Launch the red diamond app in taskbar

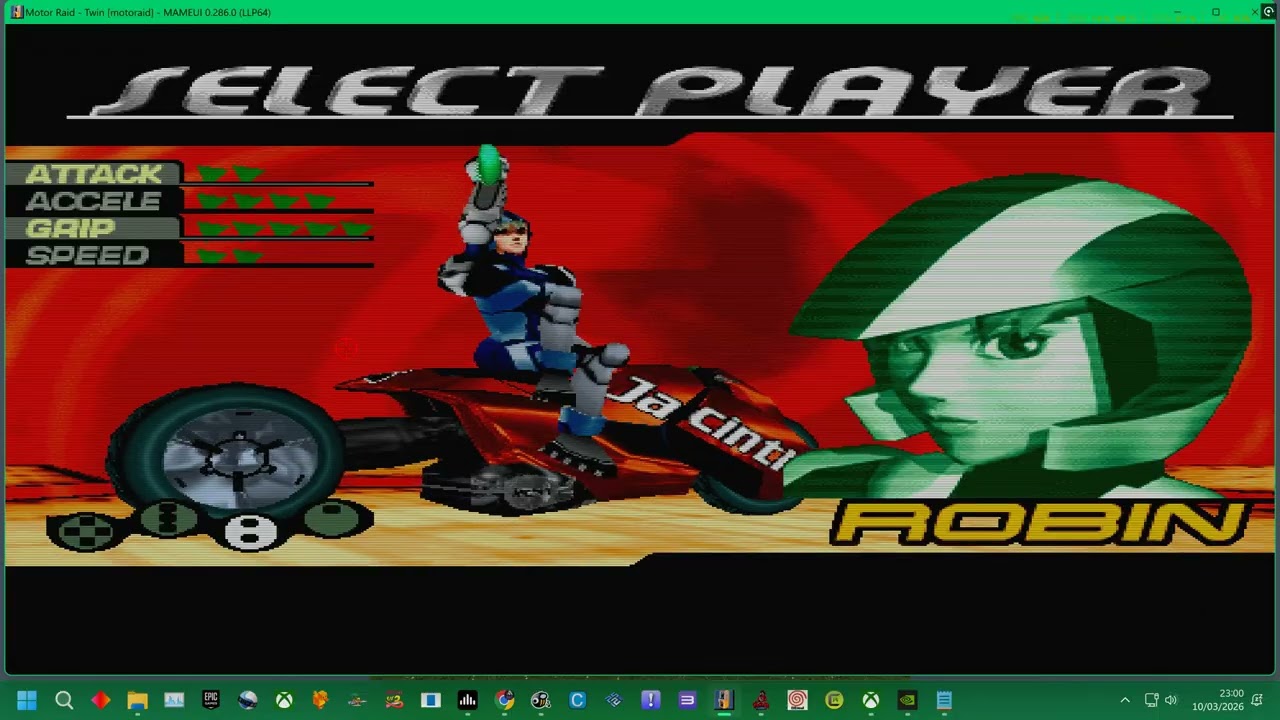[x=101, y=701]
